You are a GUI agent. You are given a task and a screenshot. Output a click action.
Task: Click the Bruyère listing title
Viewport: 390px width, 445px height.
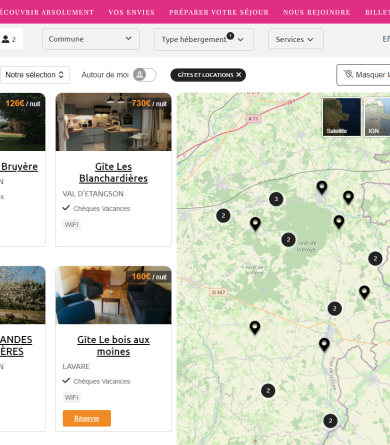pos(19,166)
